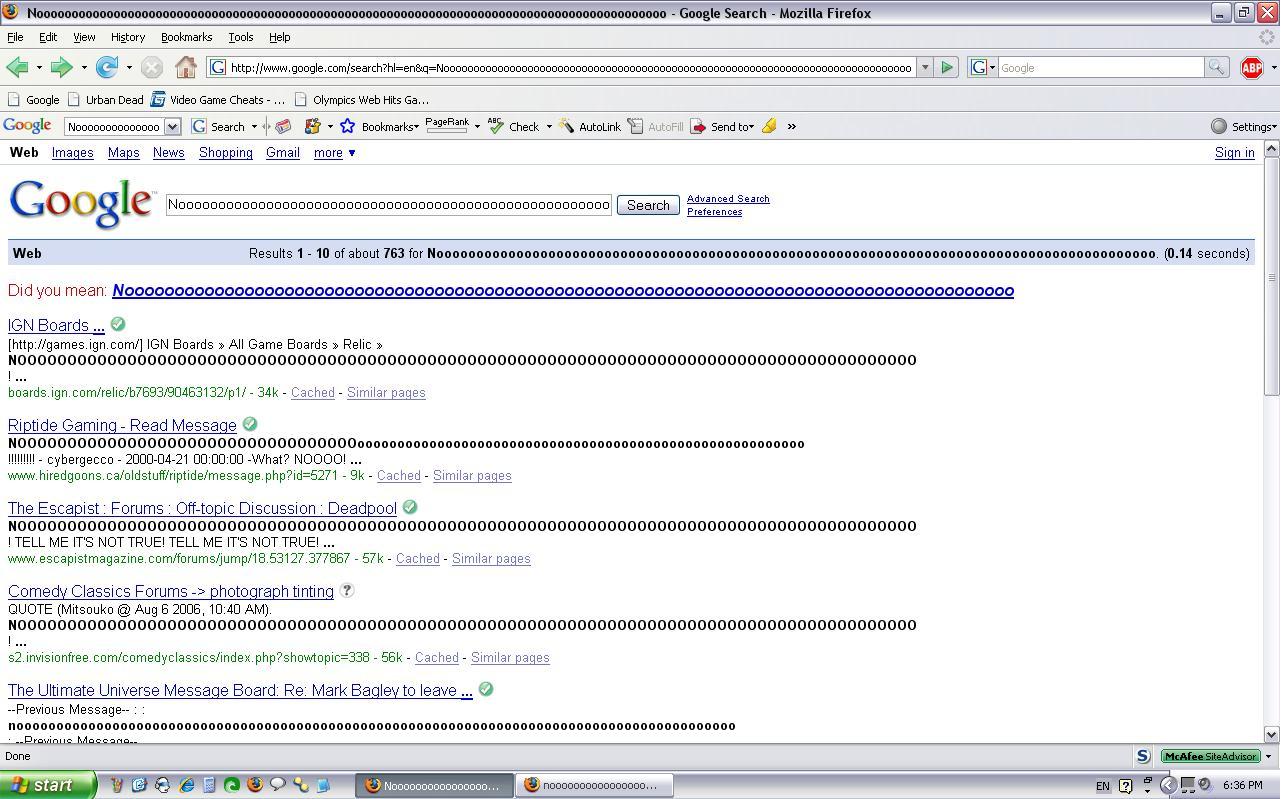Open Send to on Google toolbar
Image resolution: width=1282 pixels, height=799 pixels.
(x=722, y=127)
